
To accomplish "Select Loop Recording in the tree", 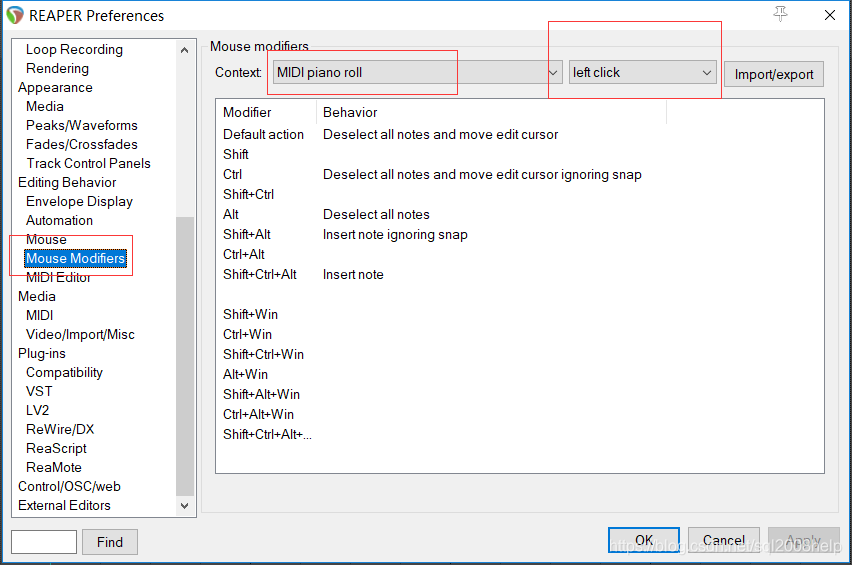I will coord(74,49).
